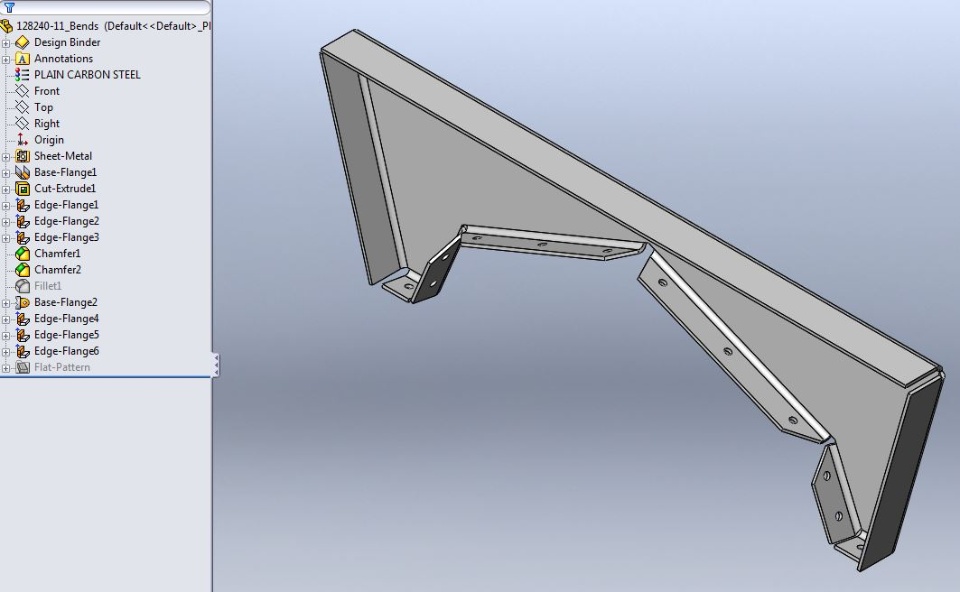The image size is (960, 592).
Task: Select the Base-Flange2 label
Action: tap(66, 302)
